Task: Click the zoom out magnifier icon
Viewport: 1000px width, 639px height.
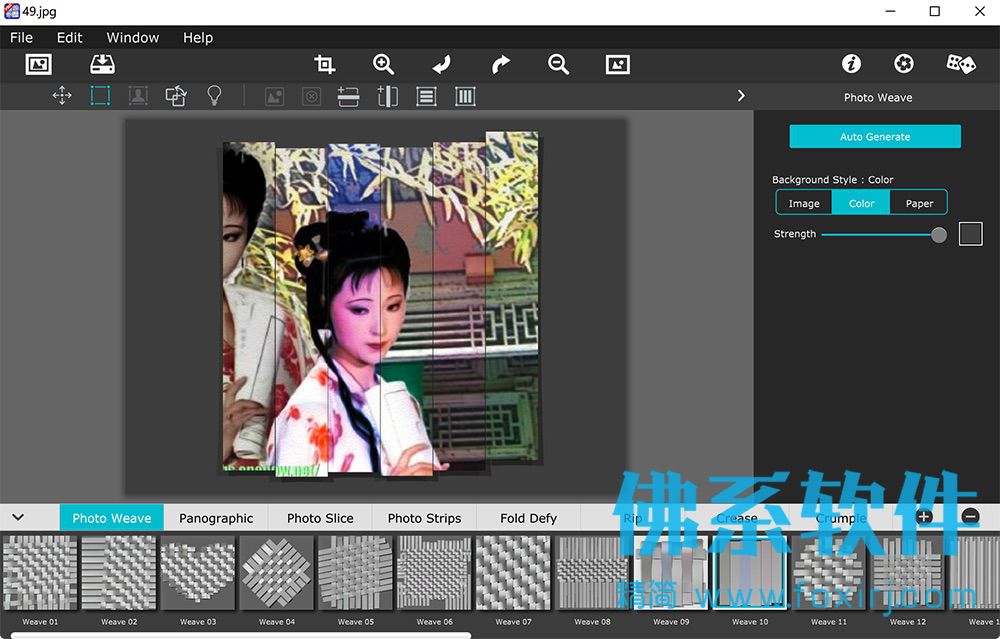Action: (x=558, y=64)
